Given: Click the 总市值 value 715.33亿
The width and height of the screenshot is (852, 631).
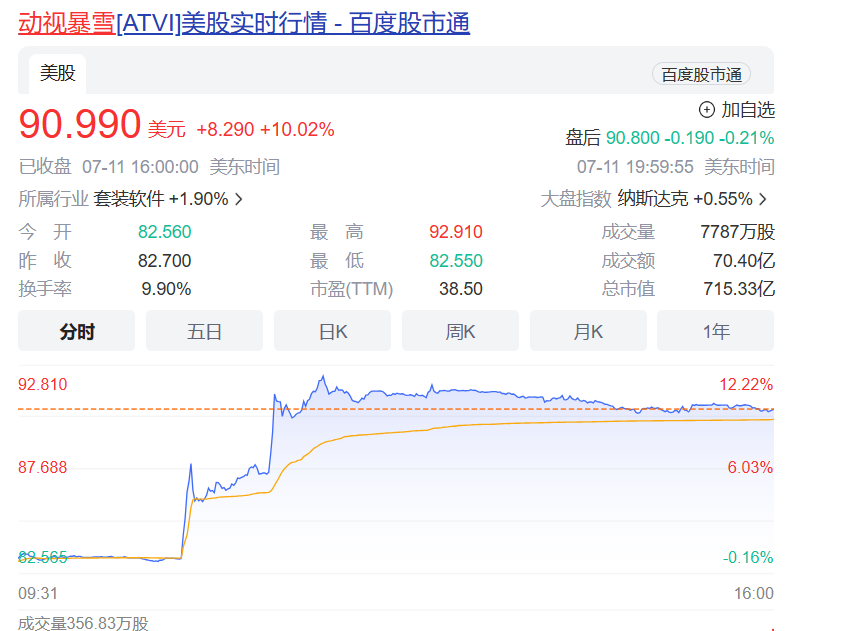Looking at the screenshot, I should (x=739, y=289).
